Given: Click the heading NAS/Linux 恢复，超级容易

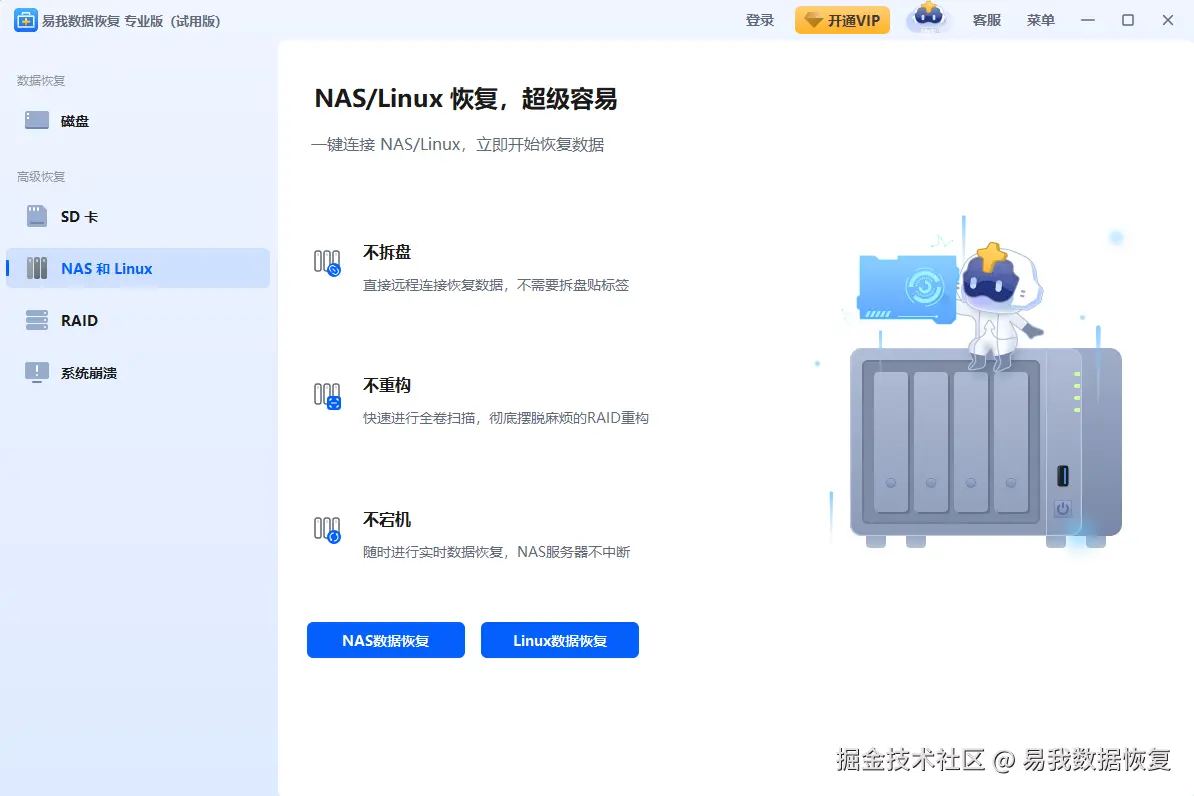Looking at the screenshot, I should (x=465, y=99).
